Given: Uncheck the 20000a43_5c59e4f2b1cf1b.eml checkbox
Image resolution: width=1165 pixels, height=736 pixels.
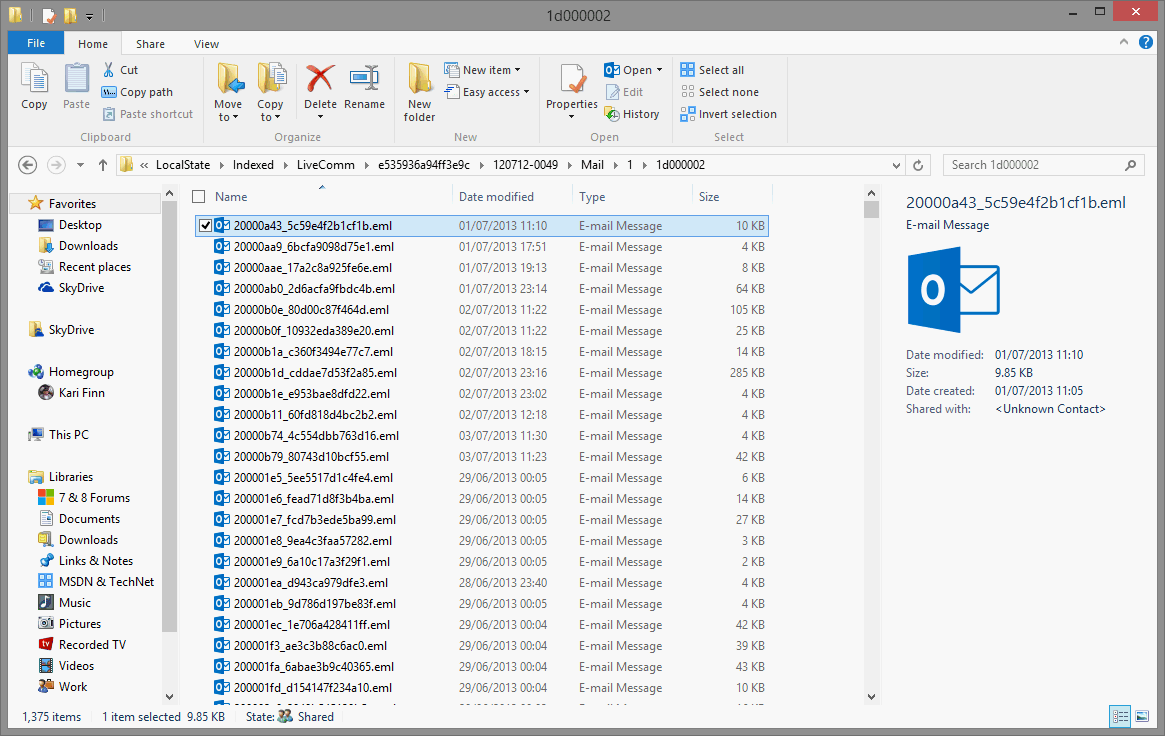Looking at the screenshot, I should pyautogui.click(x=206, y=226).
